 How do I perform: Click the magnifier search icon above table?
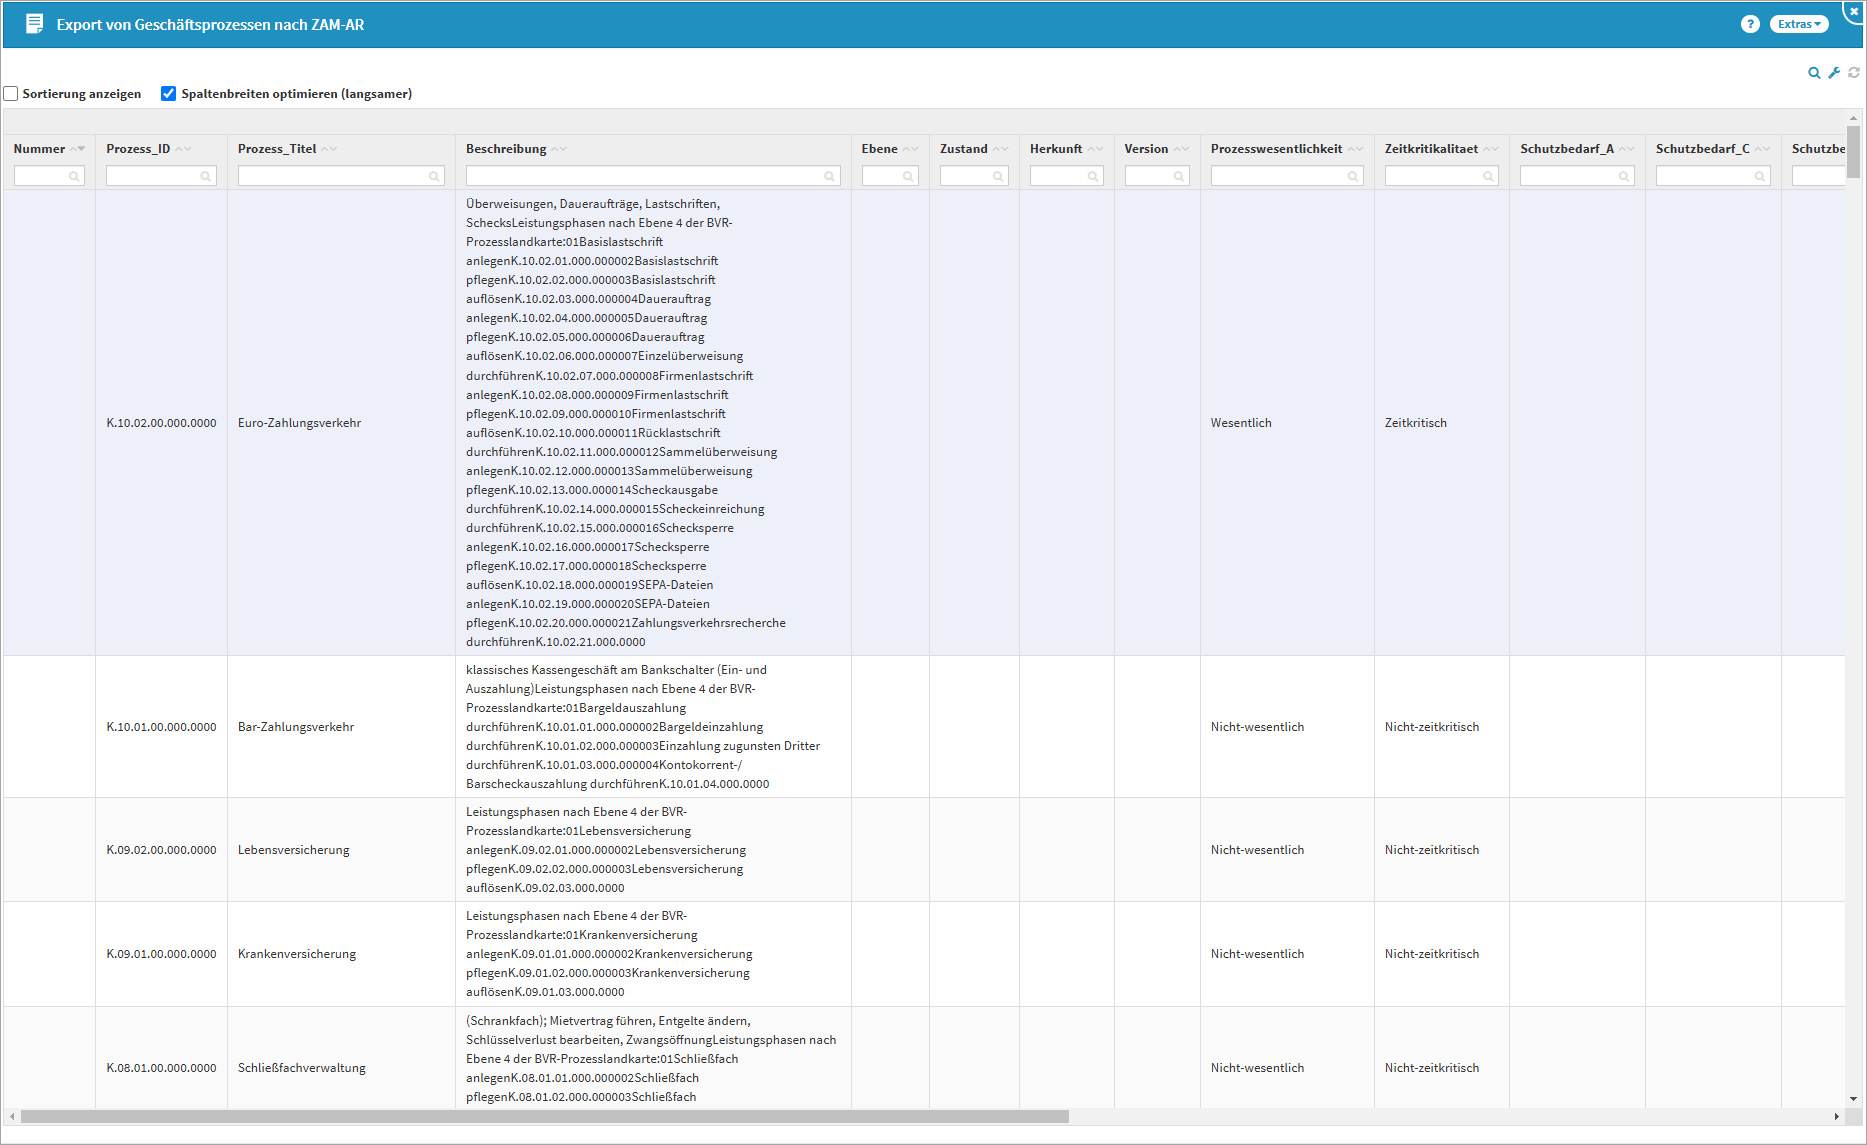click(x=1814, y=73)
